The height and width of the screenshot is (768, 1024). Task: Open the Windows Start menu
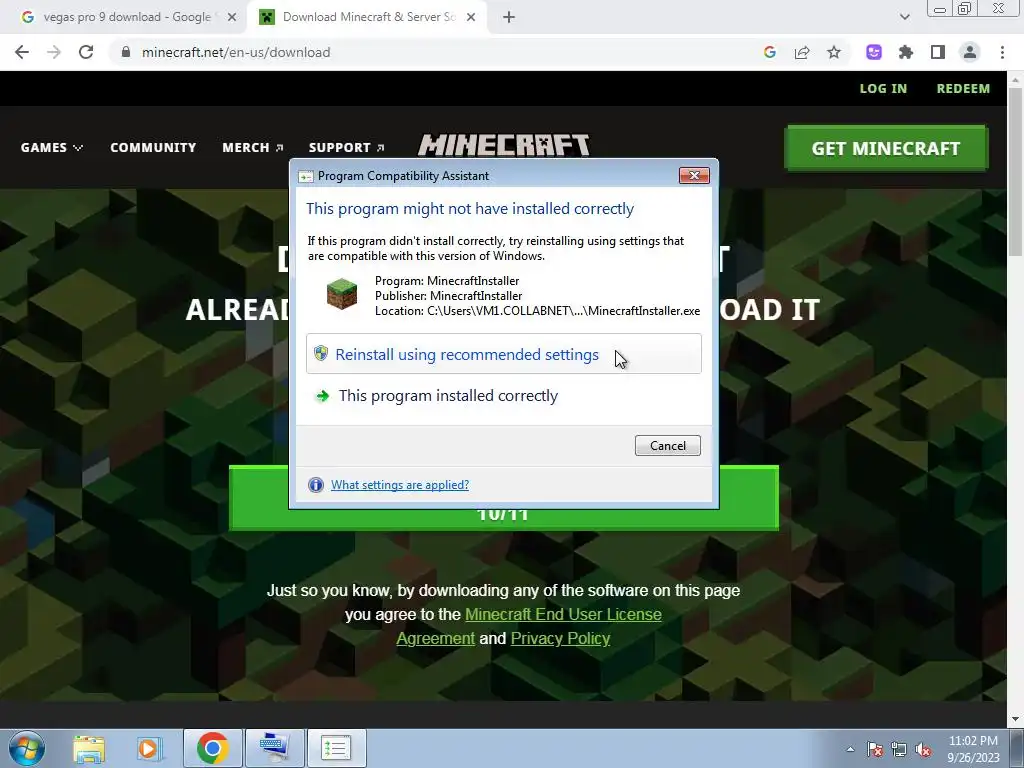coord(27,748)
